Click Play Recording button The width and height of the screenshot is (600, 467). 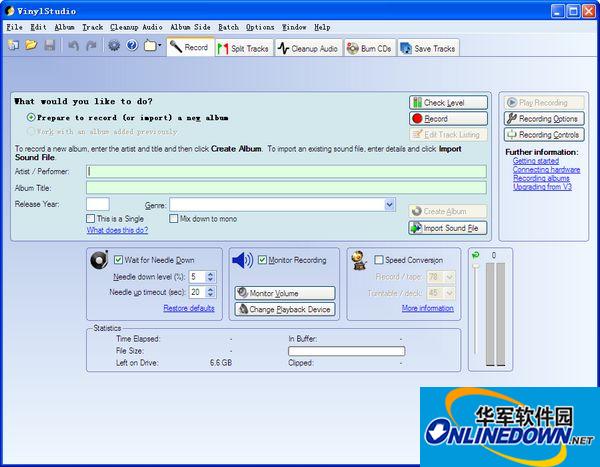[x=544, y=103]
